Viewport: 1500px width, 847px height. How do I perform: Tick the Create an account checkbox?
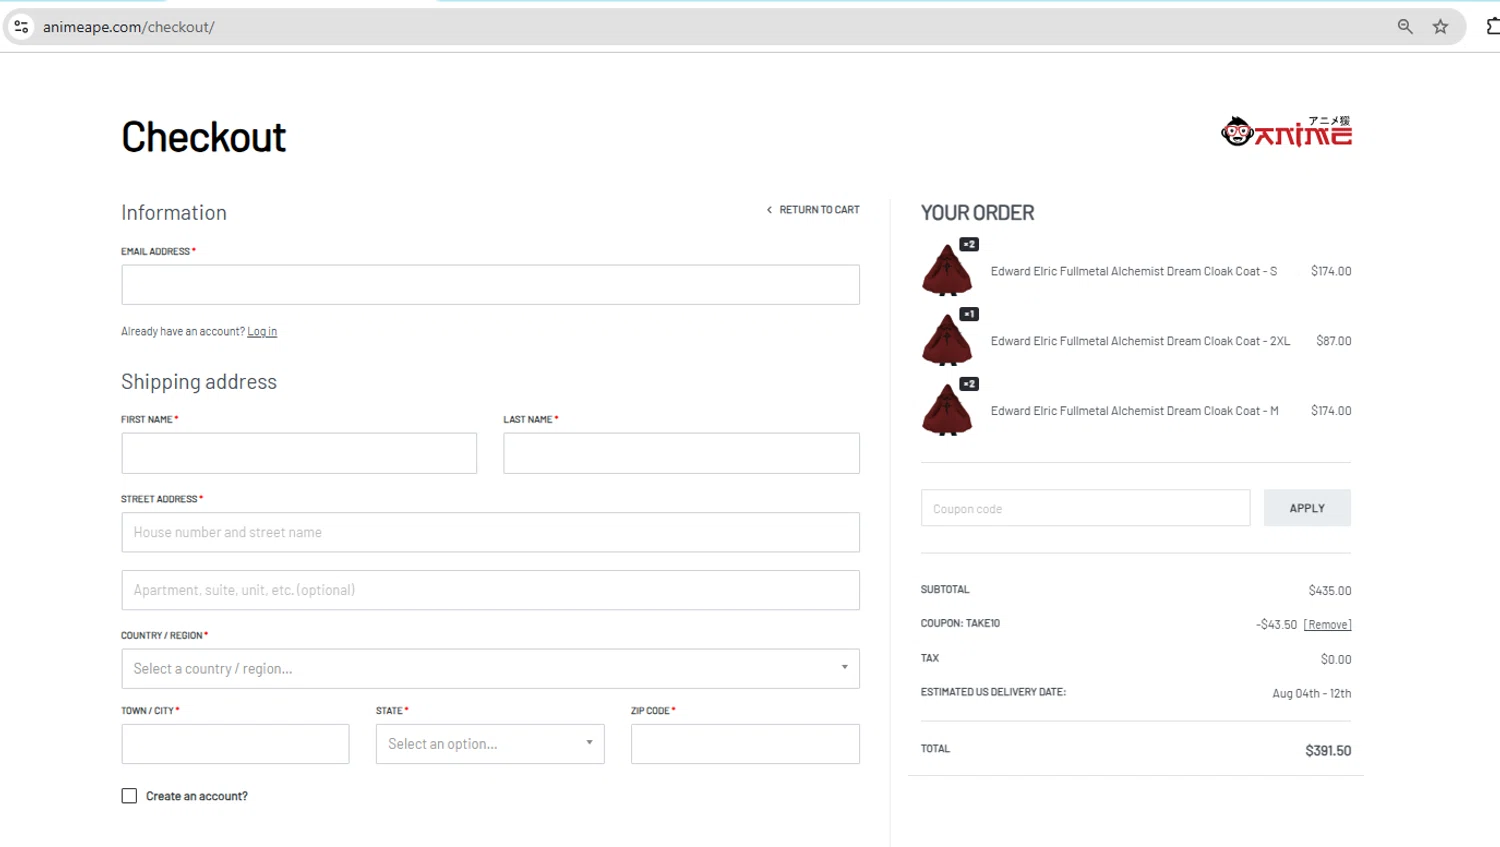[x=129, y=796]
